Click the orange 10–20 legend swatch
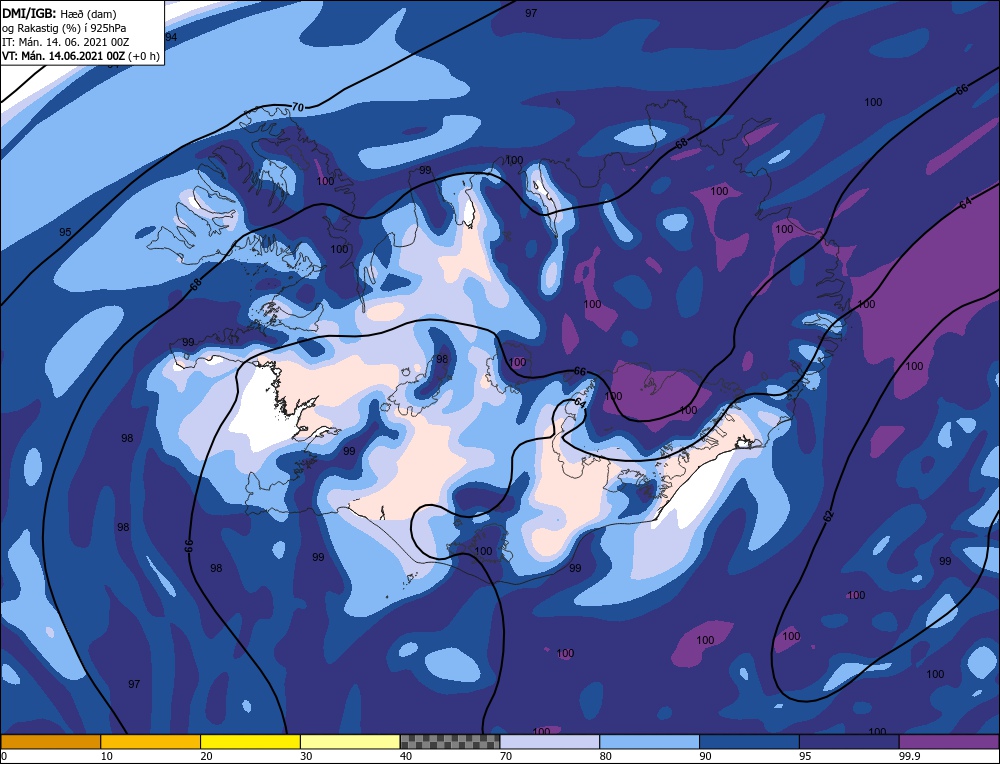 click(x=151, y=741)
